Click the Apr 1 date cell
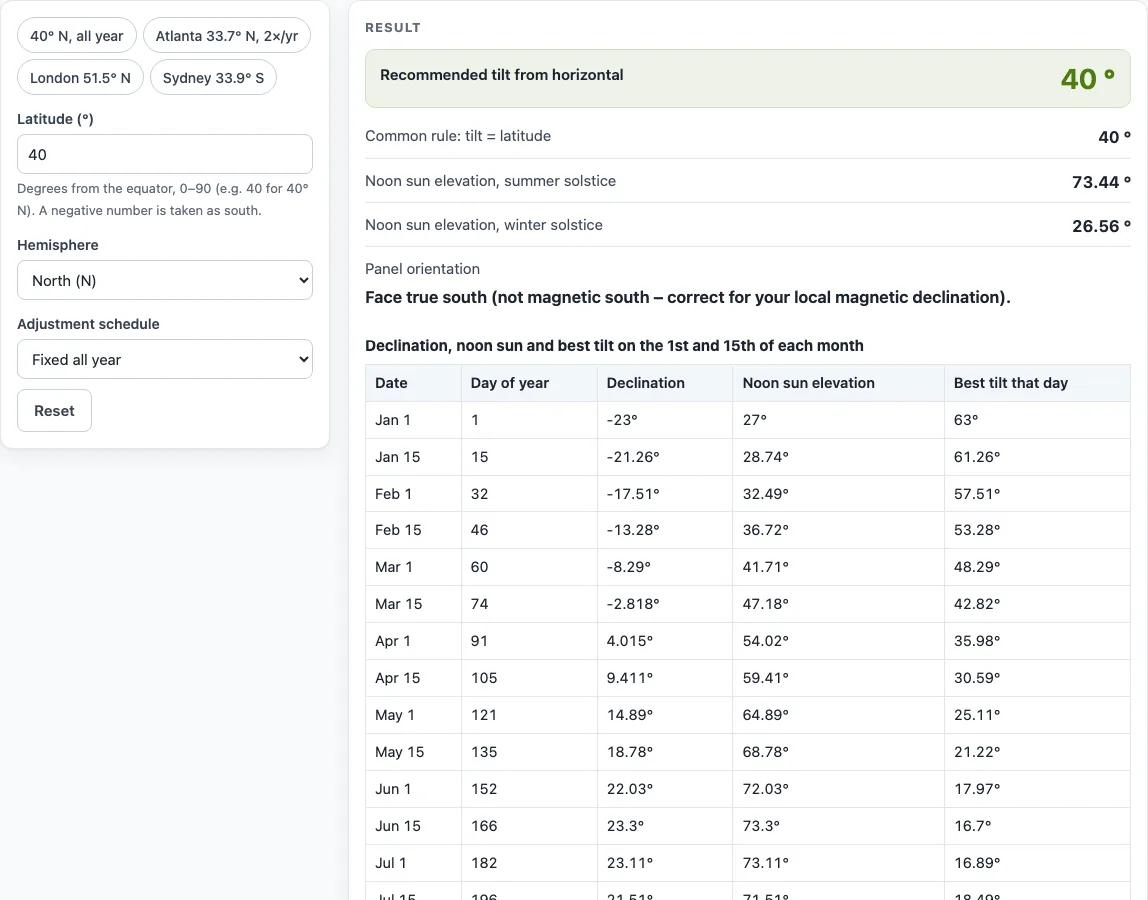Viewport: 1148px width, 900px height. [x=414, y=641]
